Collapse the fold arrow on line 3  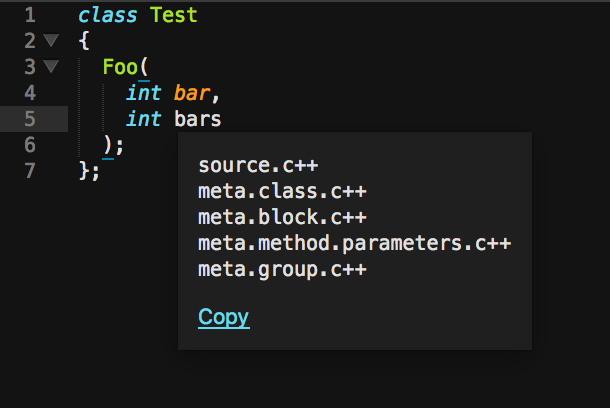coord(52,68)
